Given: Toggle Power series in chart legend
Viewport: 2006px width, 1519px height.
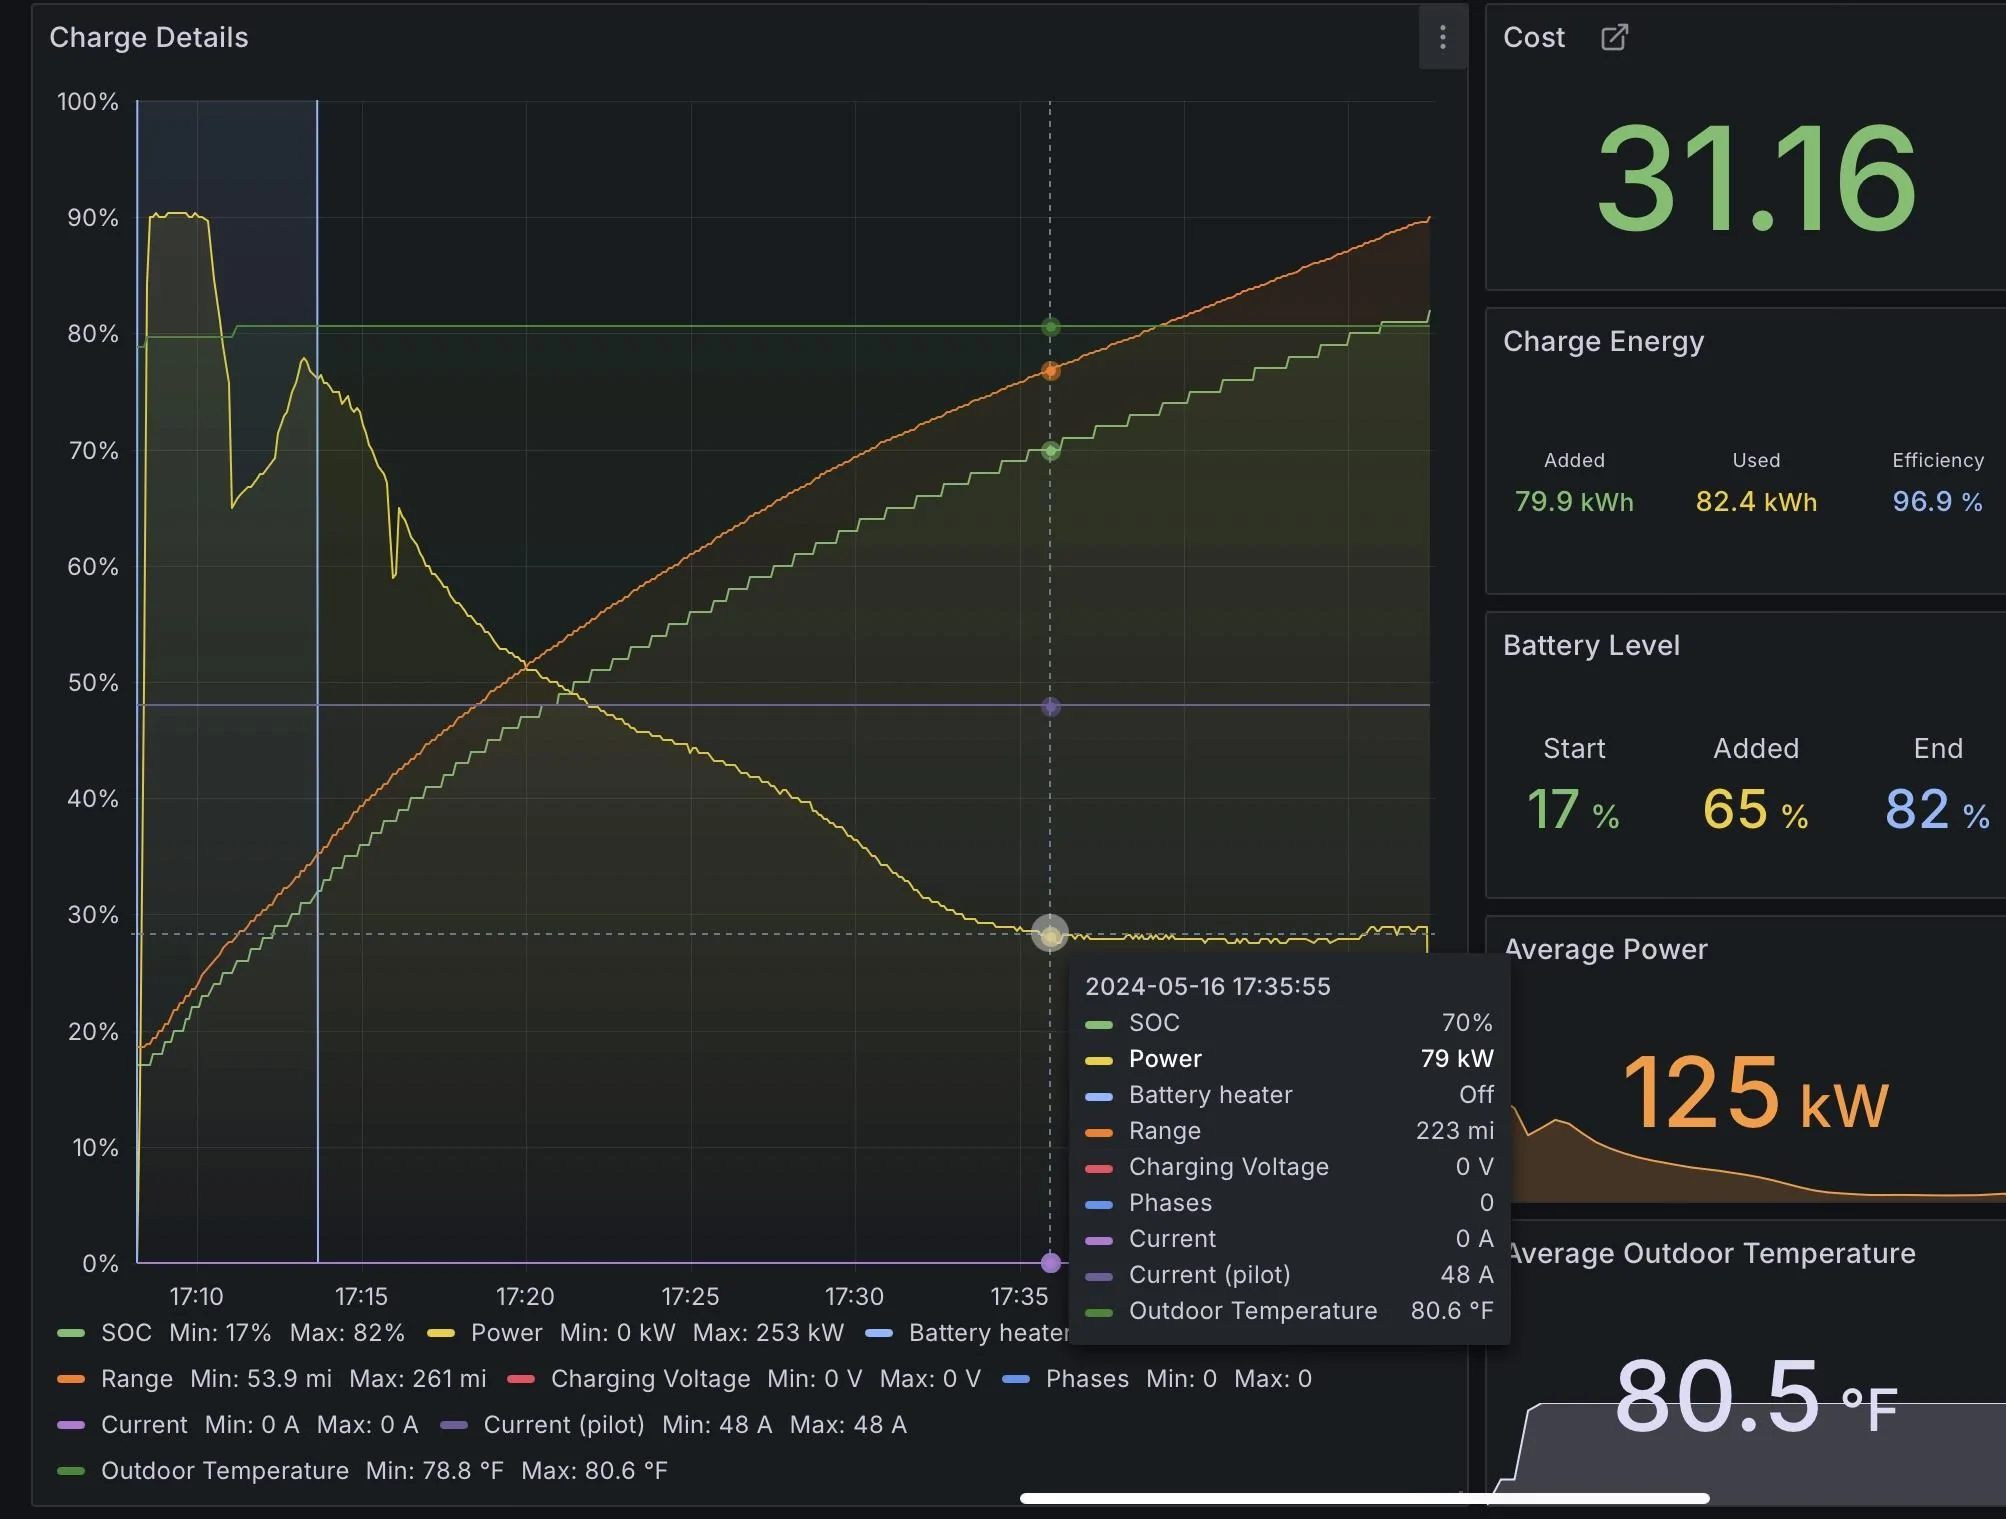Looking at the screenshot, I should point(506,1333).
